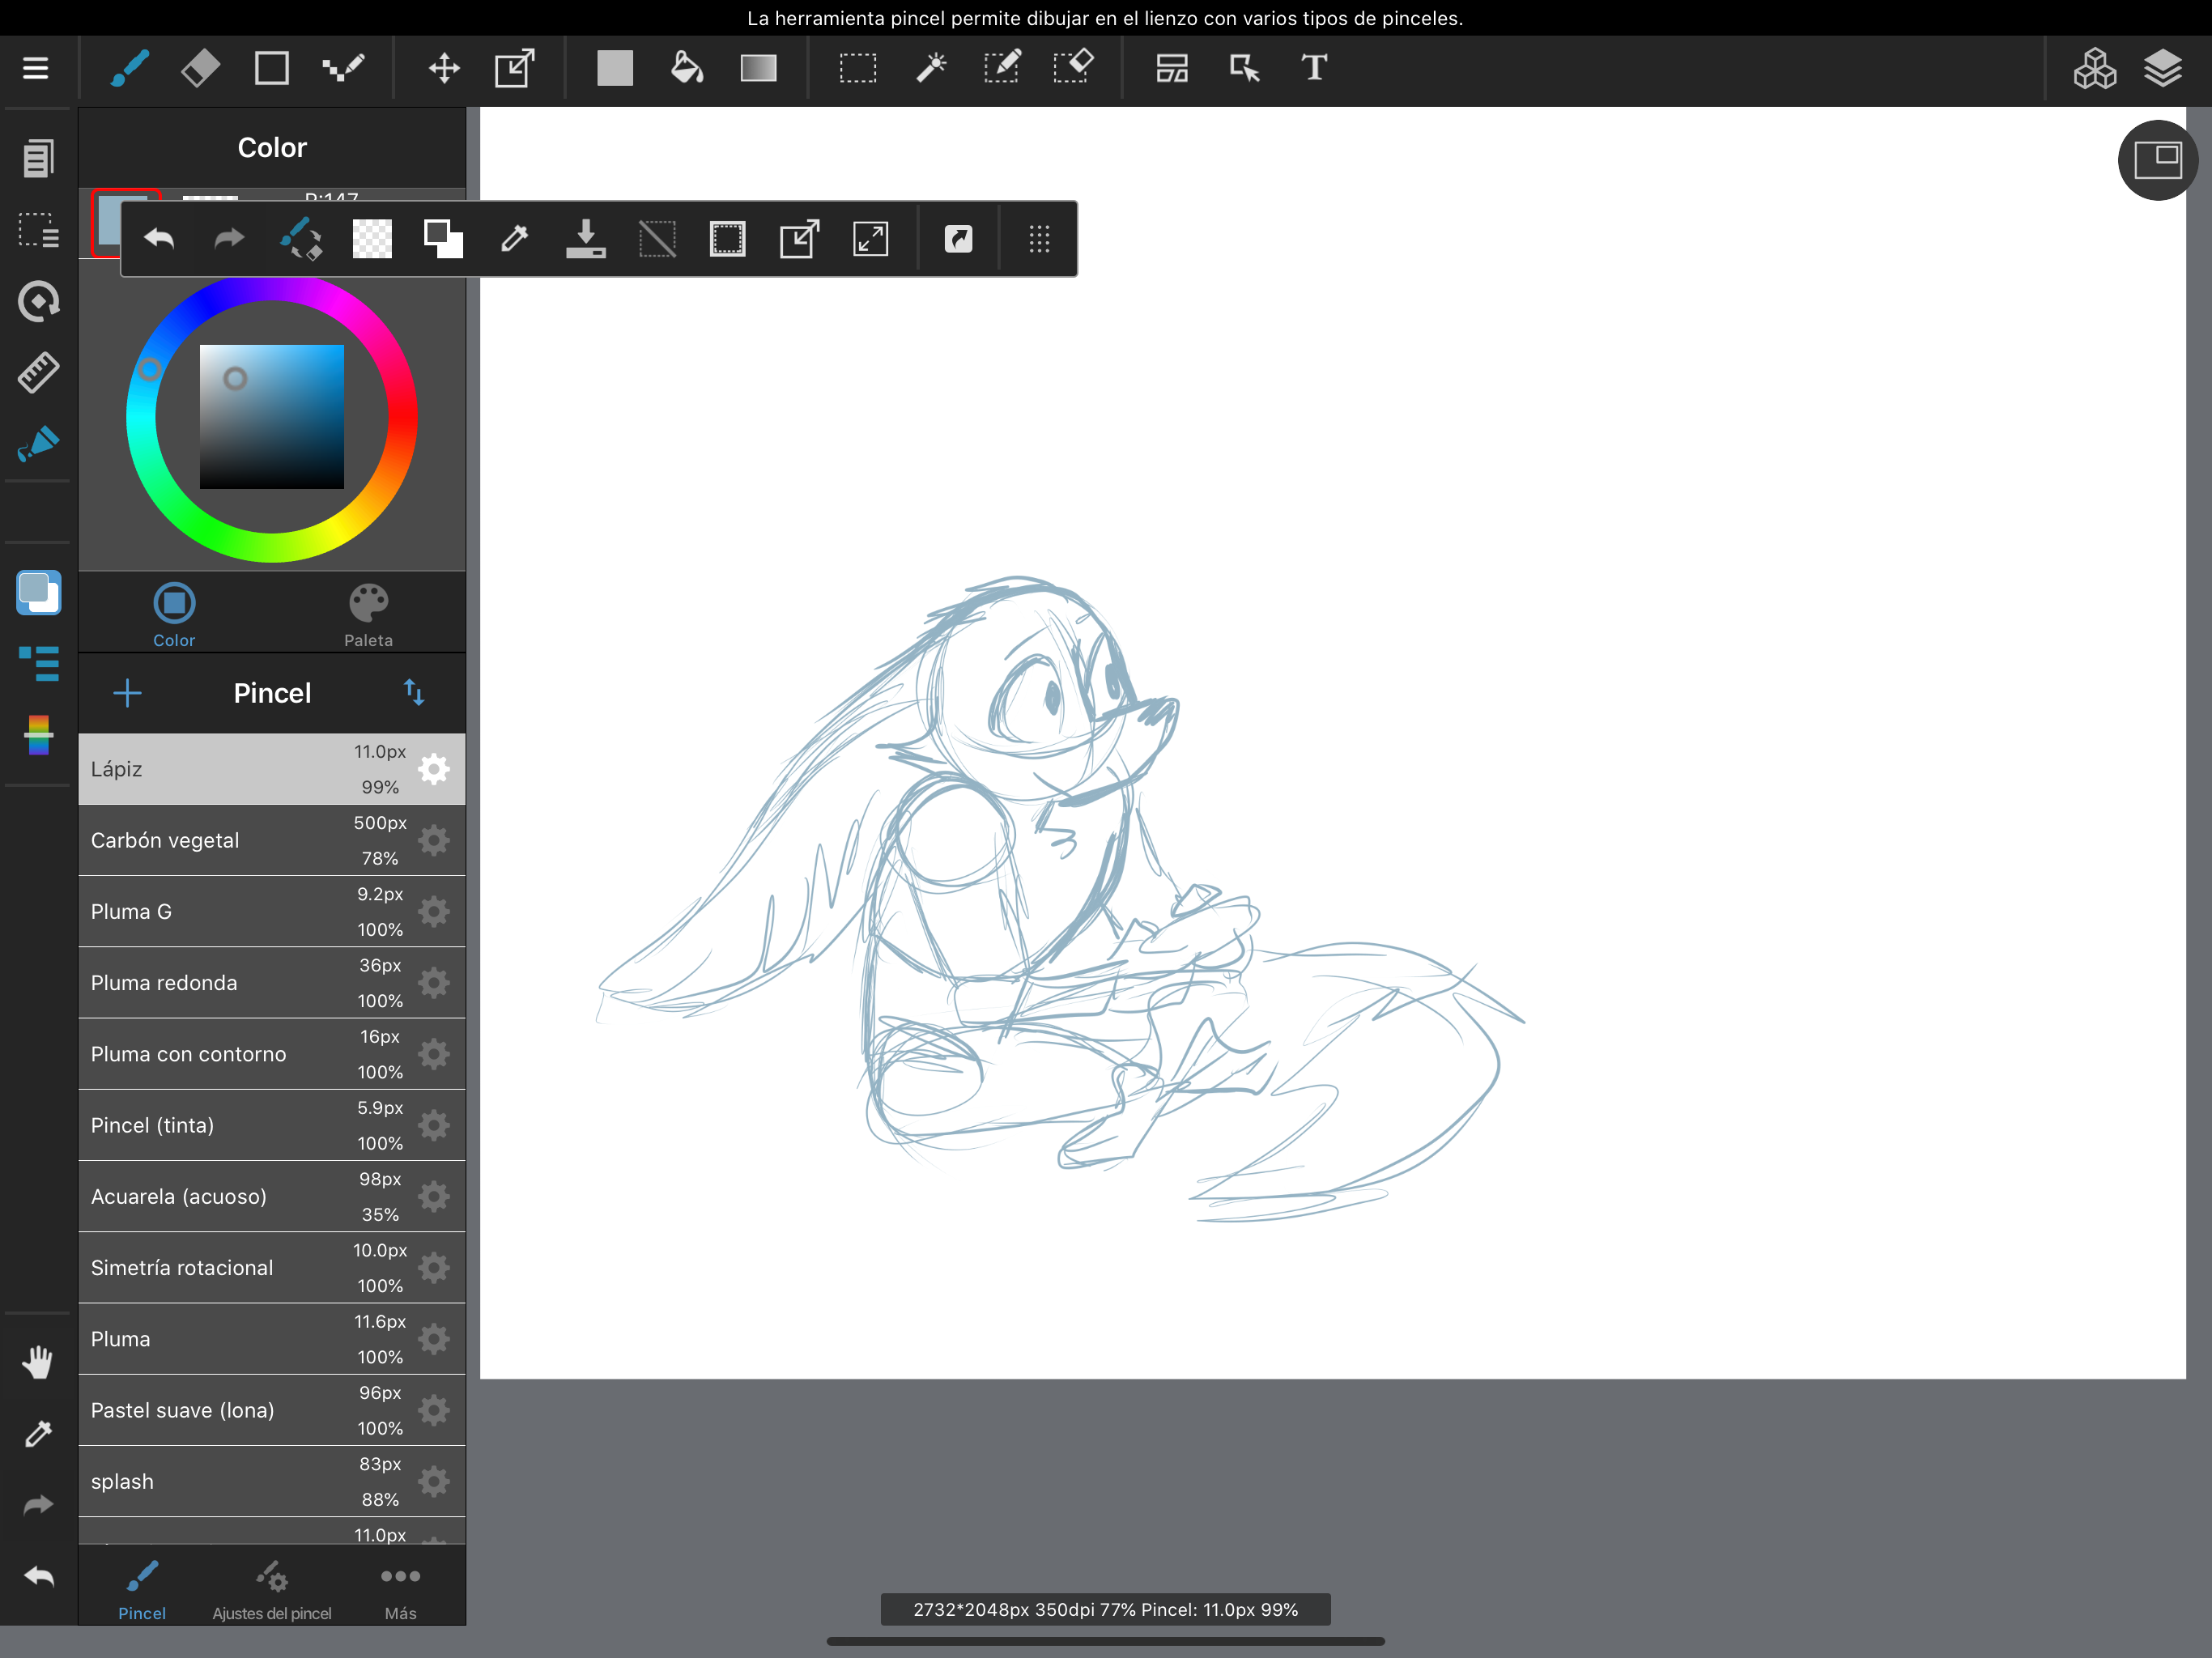Switch to the Paleta tab
2212x1658 pixels.
368,614
